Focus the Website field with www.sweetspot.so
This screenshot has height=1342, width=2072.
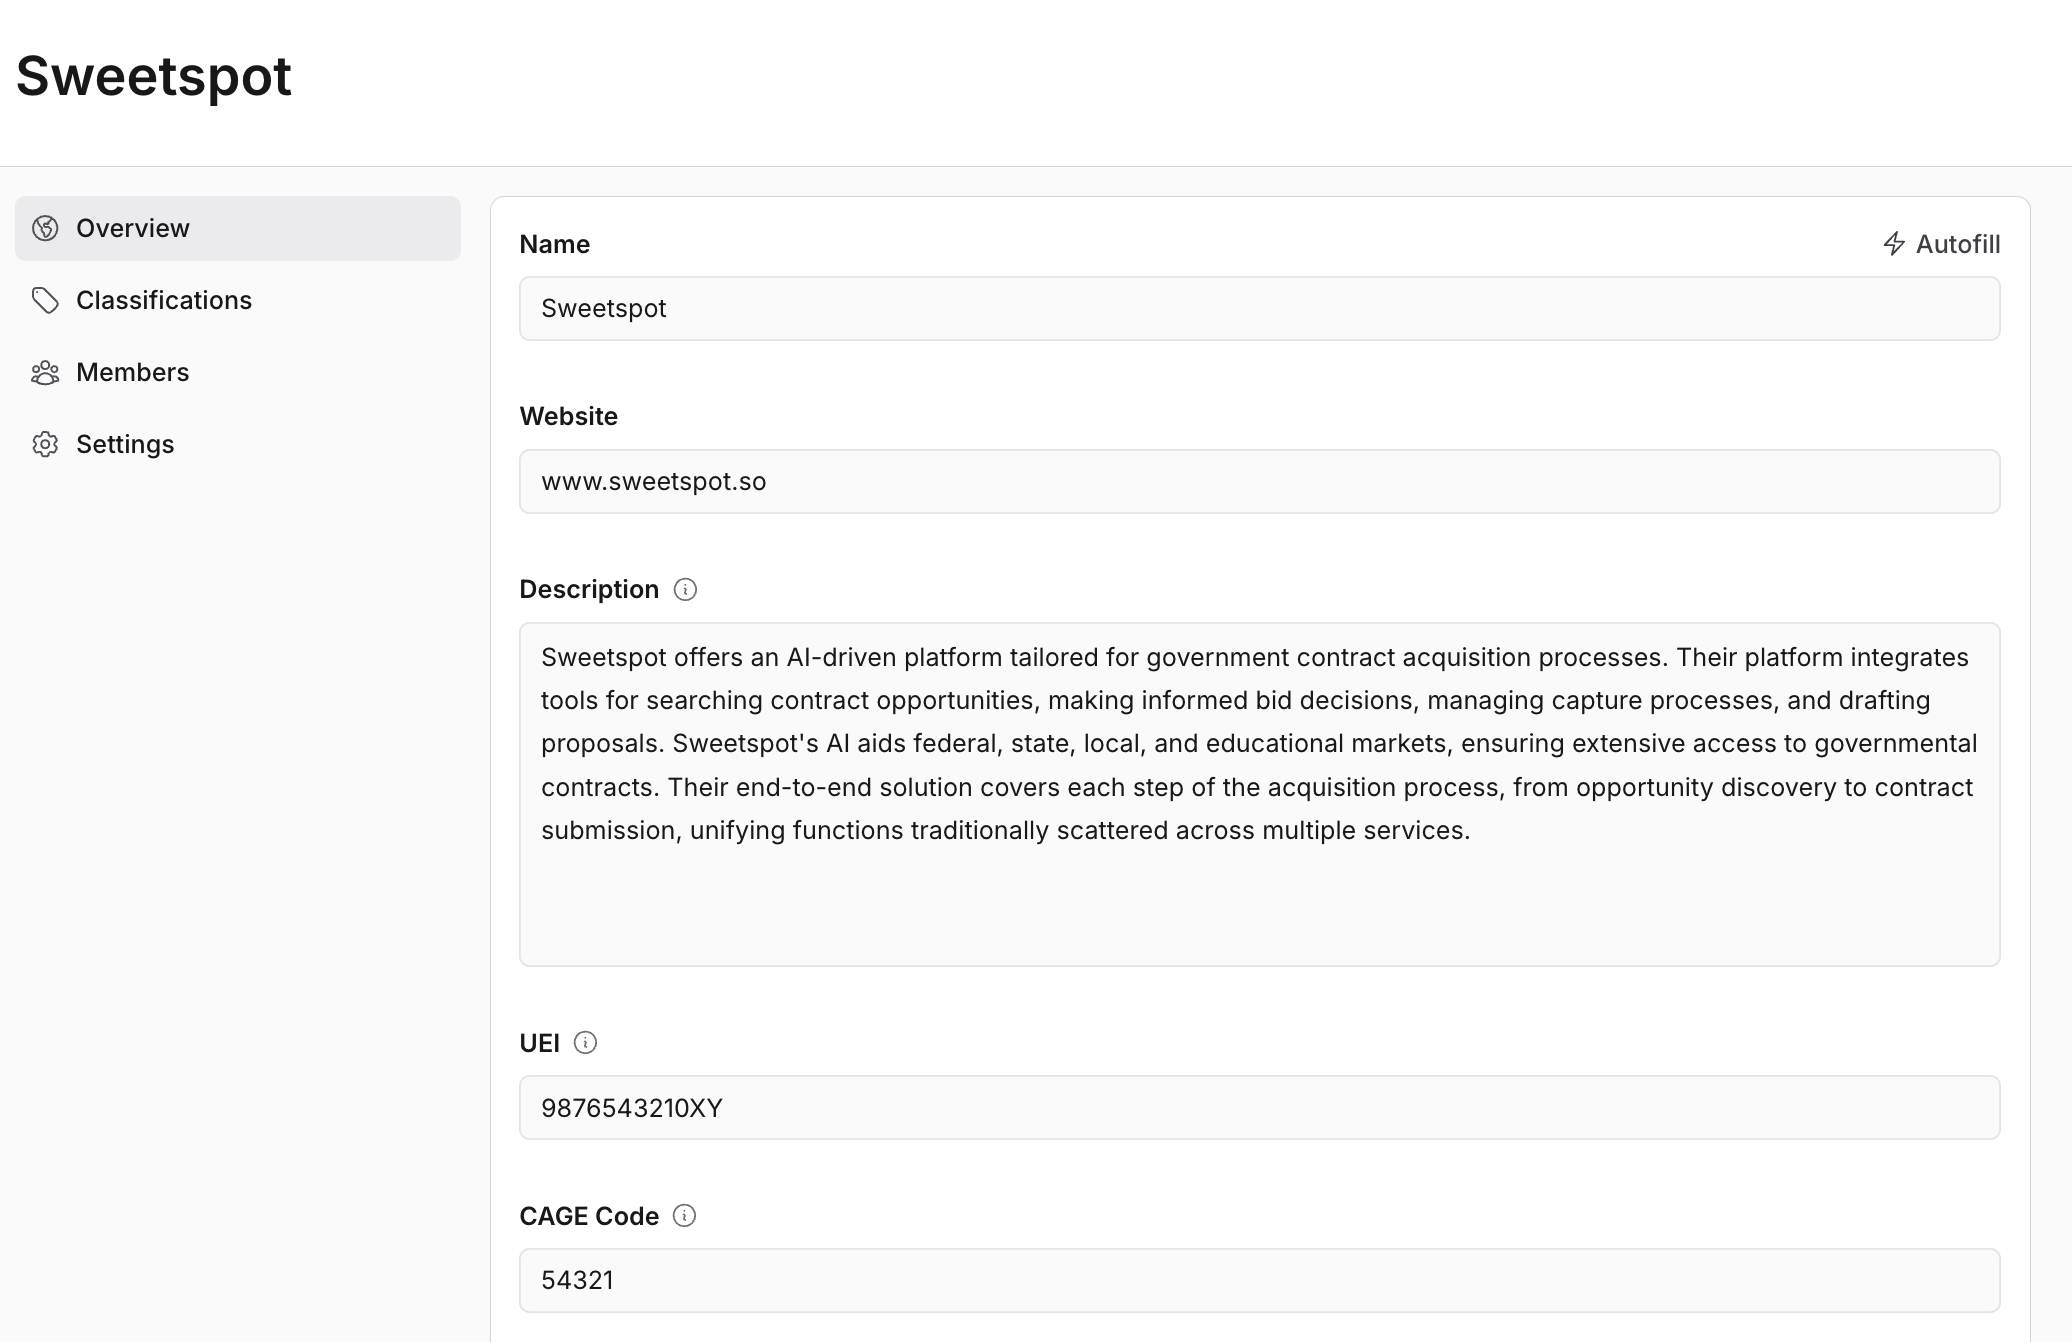(x=1259, y=481)
